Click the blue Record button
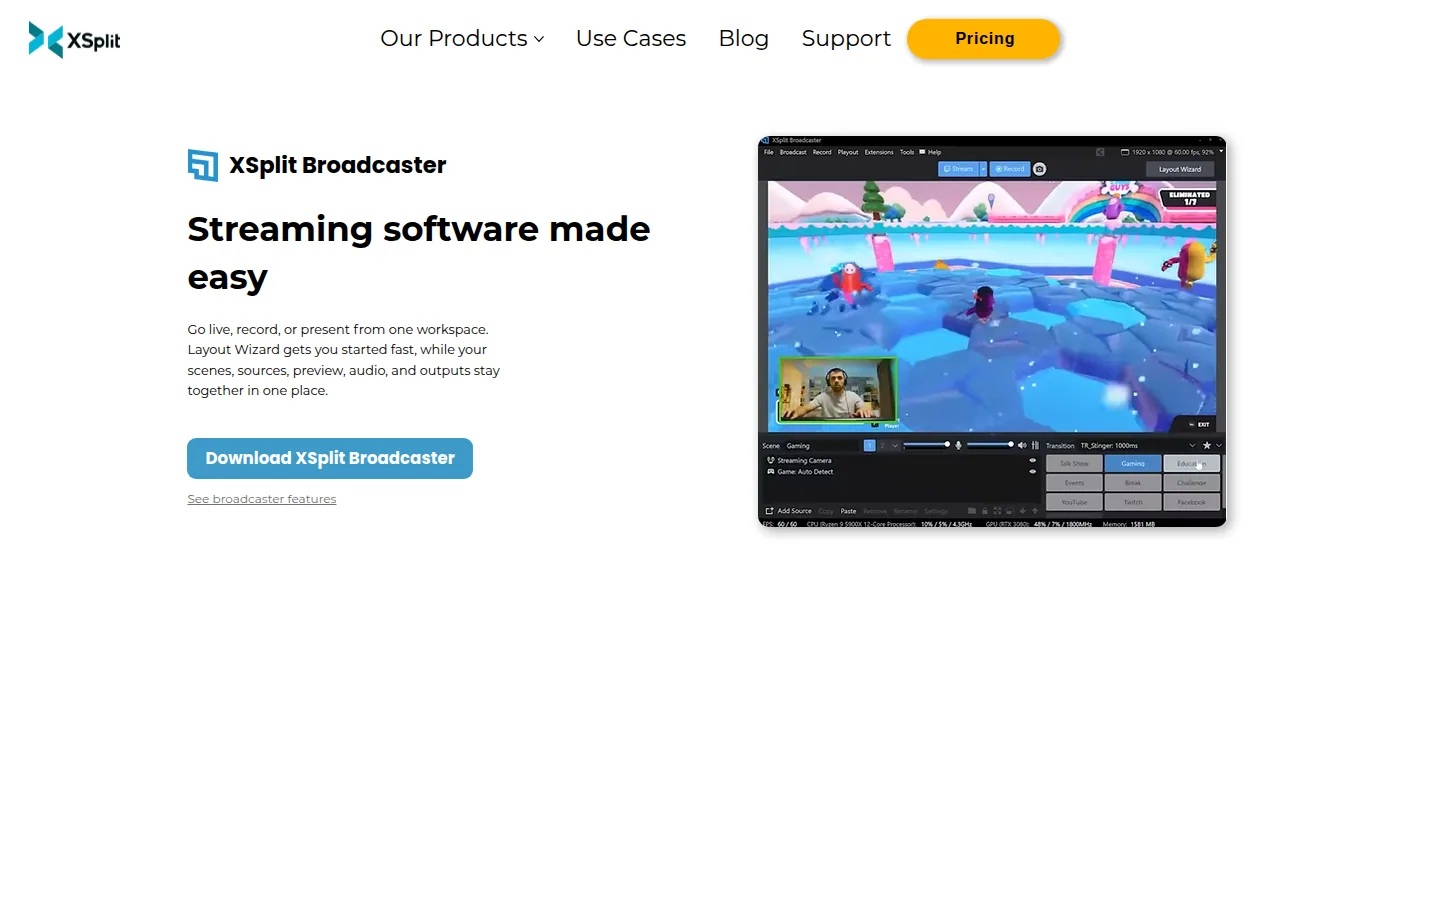 coord(1010,169)
